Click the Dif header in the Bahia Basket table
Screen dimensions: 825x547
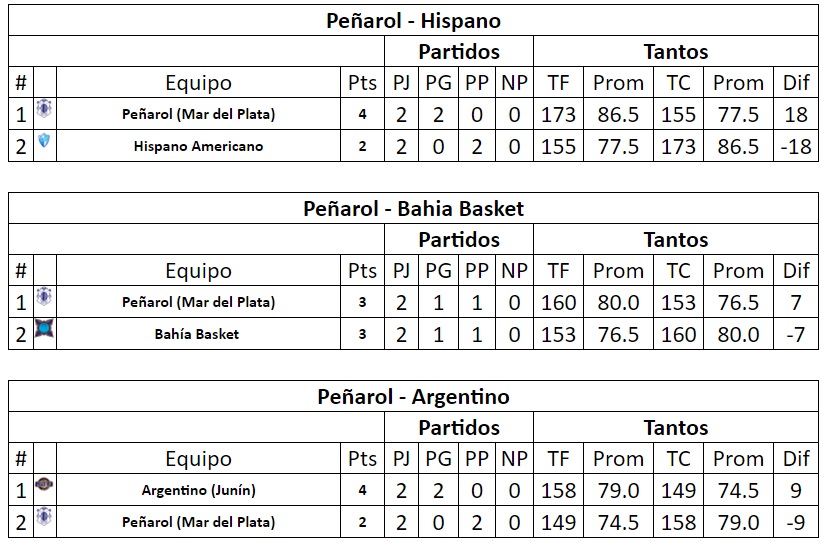[796, 271]
